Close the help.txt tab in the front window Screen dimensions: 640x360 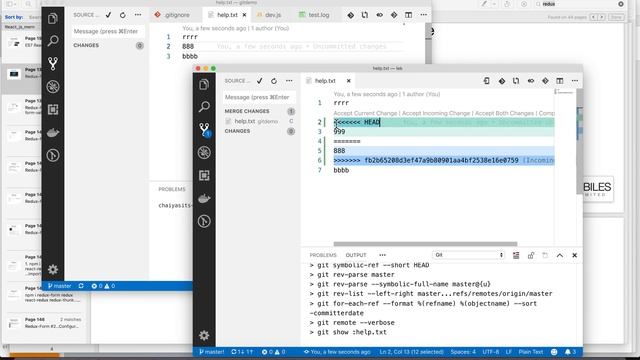coord(349,81)
